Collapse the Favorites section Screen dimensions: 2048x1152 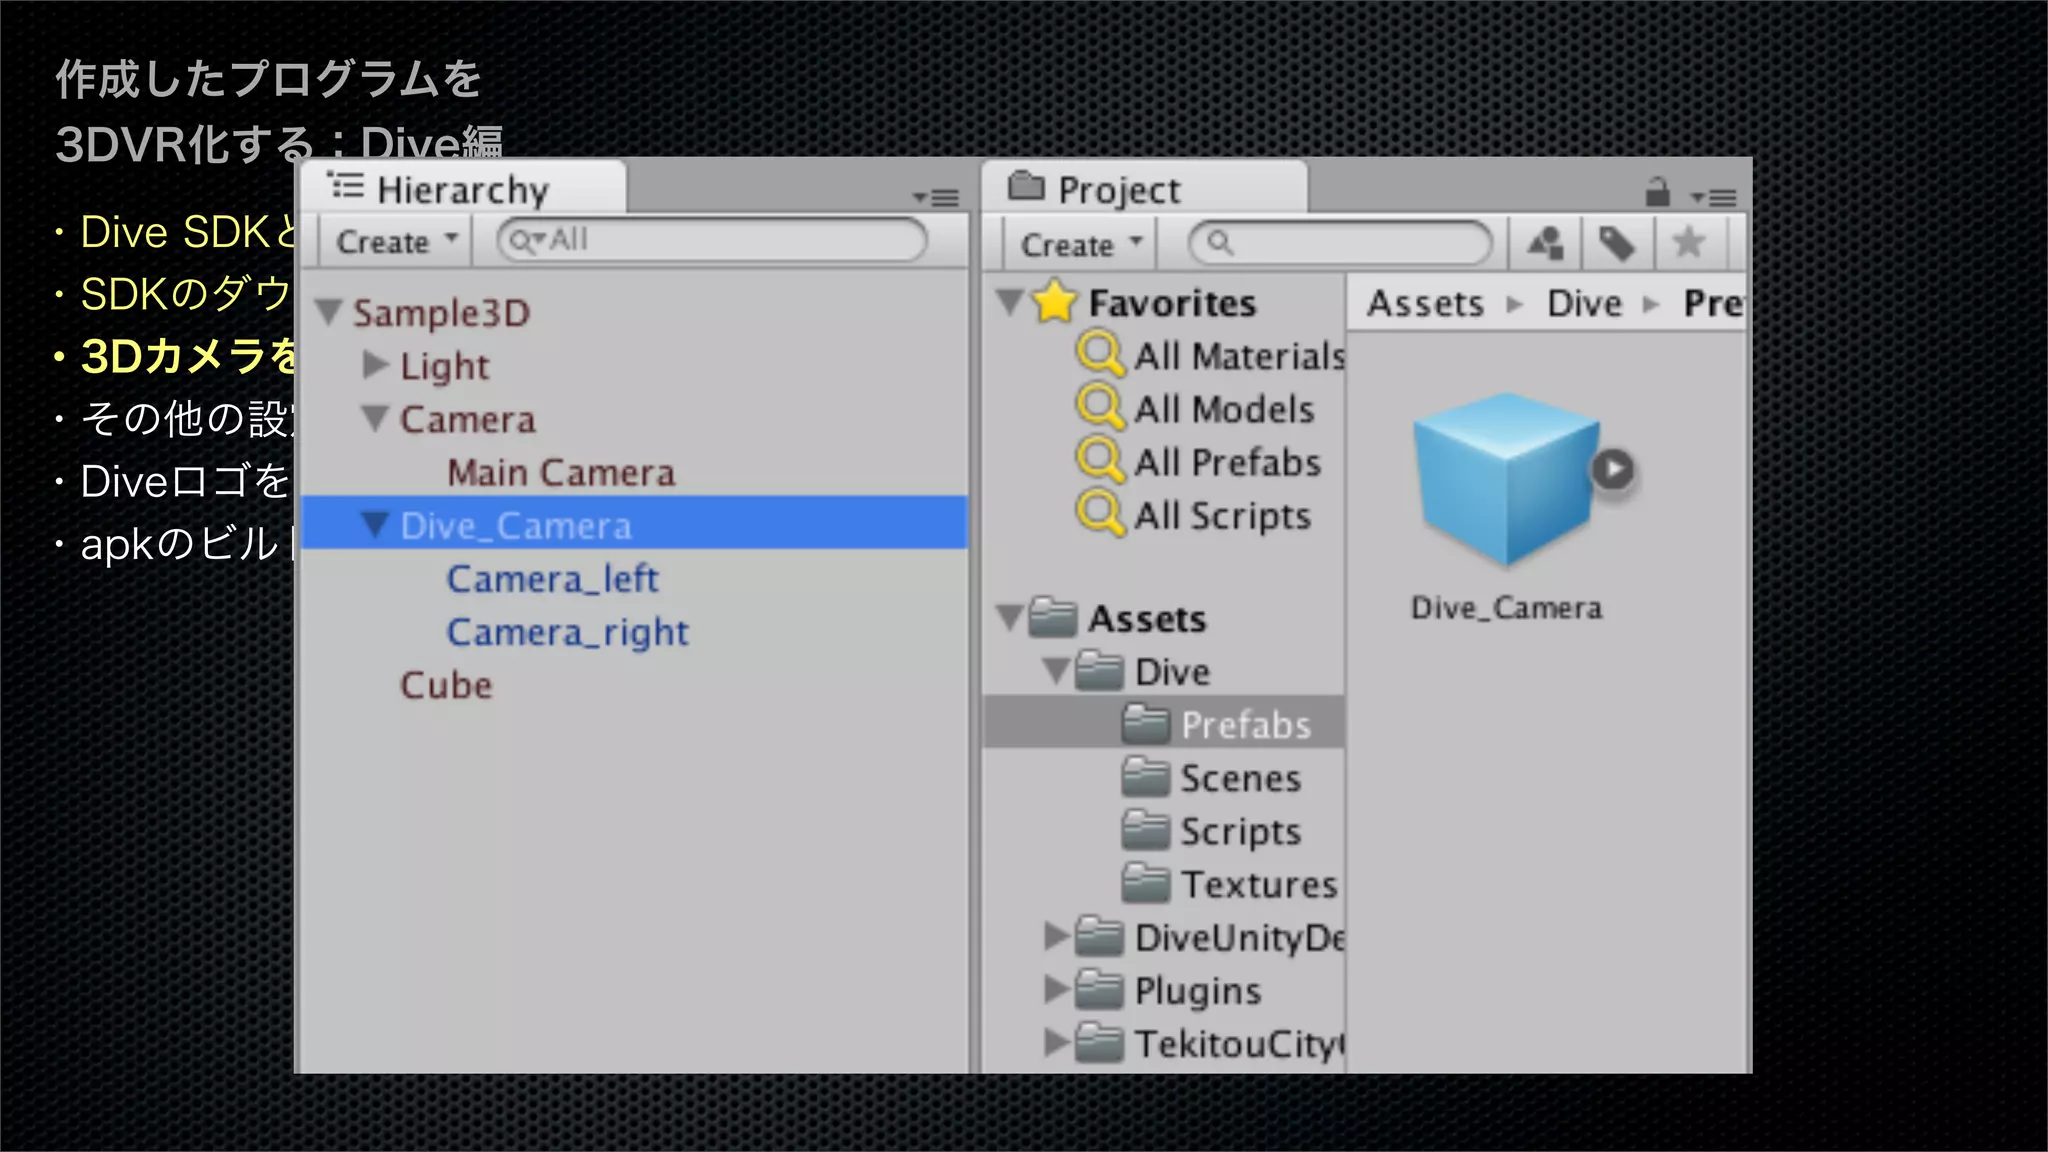(x=1011, y=300)
